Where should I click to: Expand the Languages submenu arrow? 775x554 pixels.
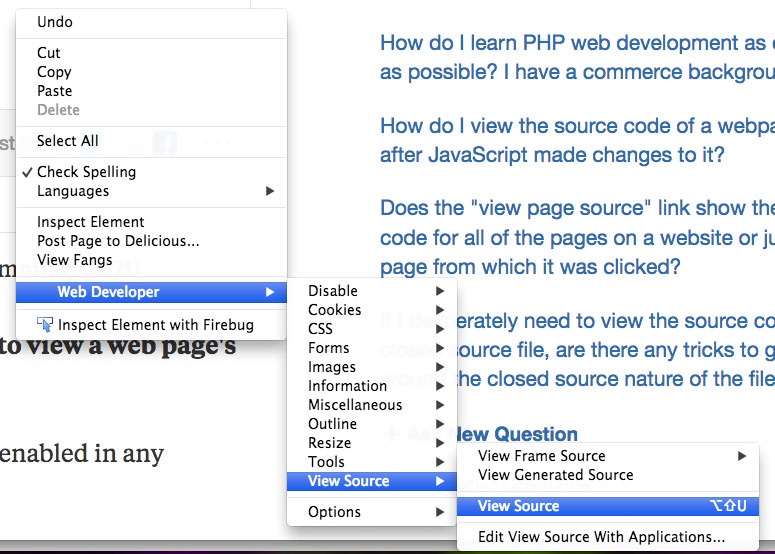click(x=269, y=191)
